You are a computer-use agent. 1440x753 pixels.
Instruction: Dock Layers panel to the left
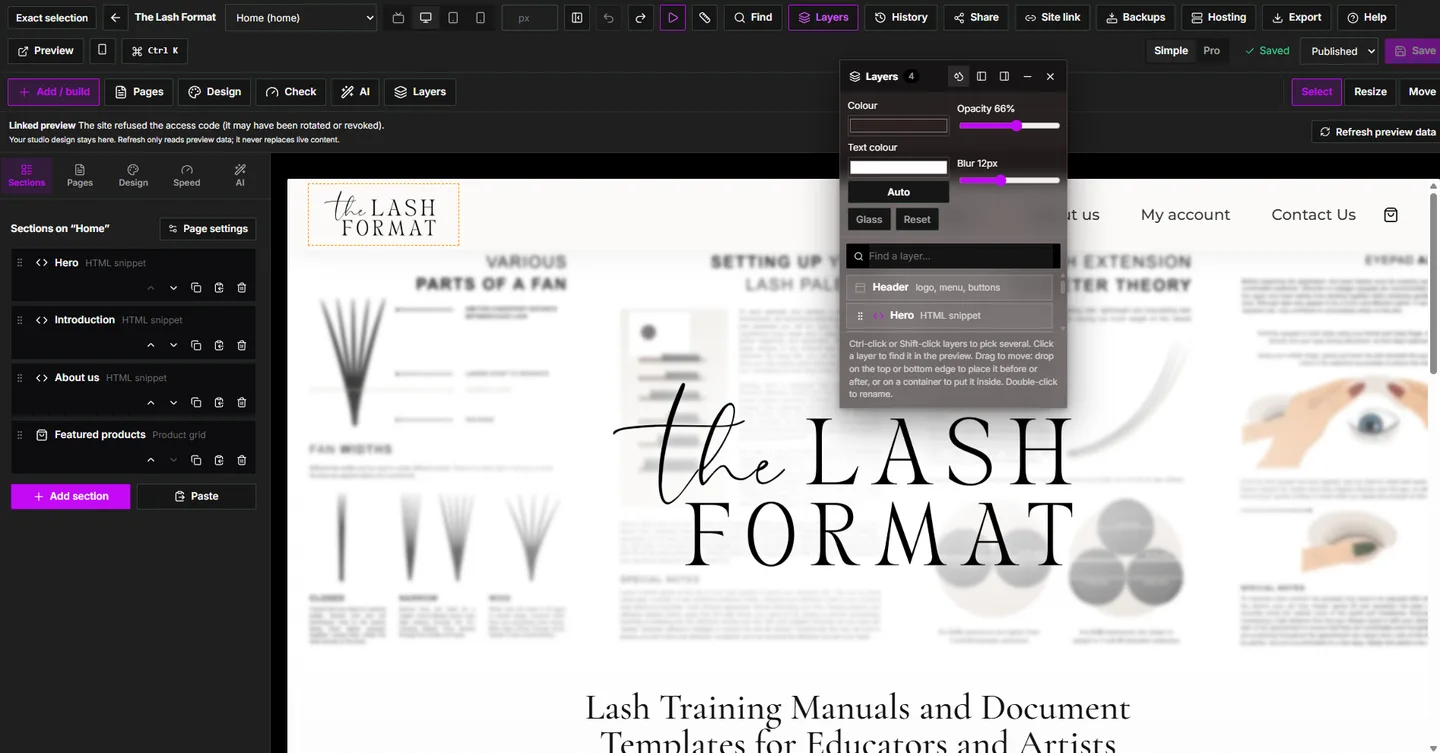tap(982, 76)
